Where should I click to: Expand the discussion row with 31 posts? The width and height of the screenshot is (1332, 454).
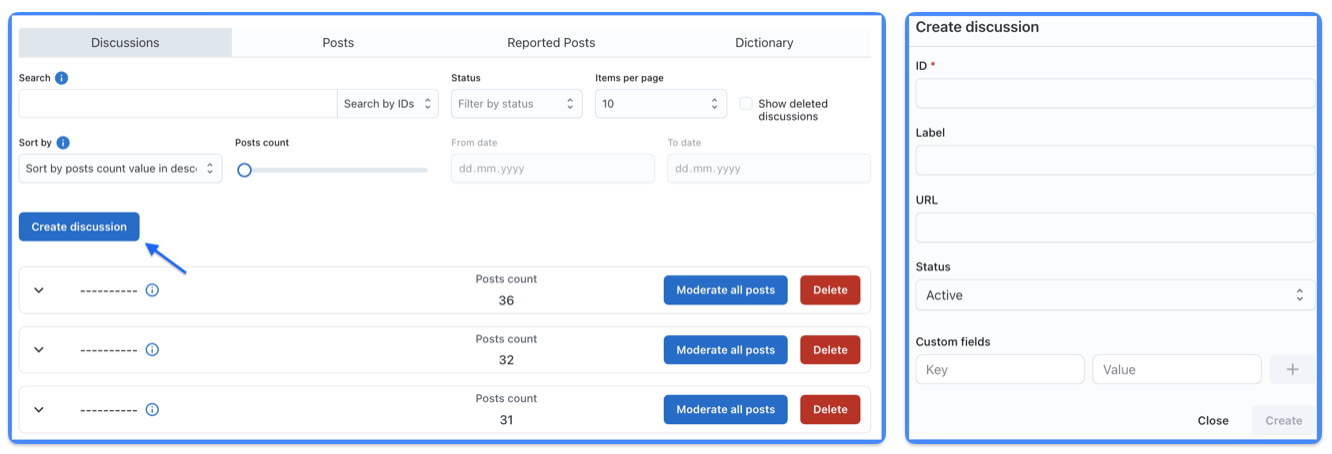(x=39, y=409)
